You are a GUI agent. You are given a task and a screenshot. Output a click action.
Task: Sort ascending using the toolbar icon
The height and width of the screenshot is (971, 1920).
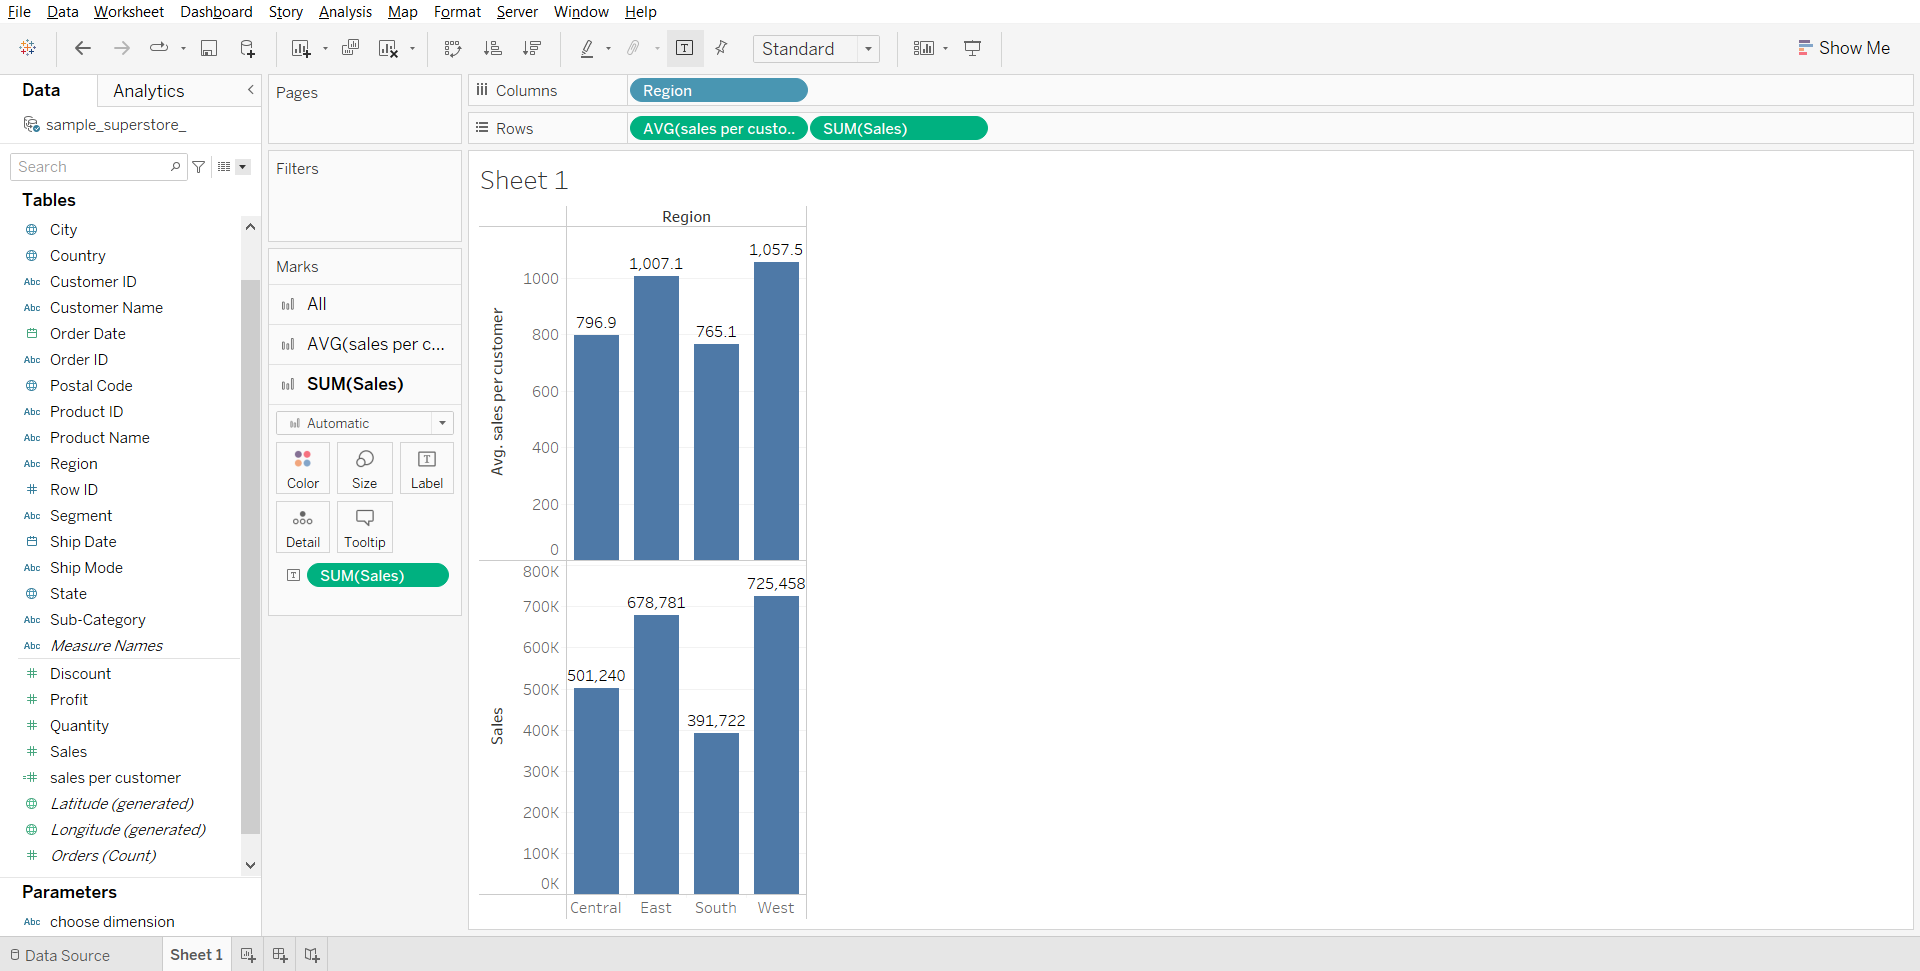click(x=492, y=48)
